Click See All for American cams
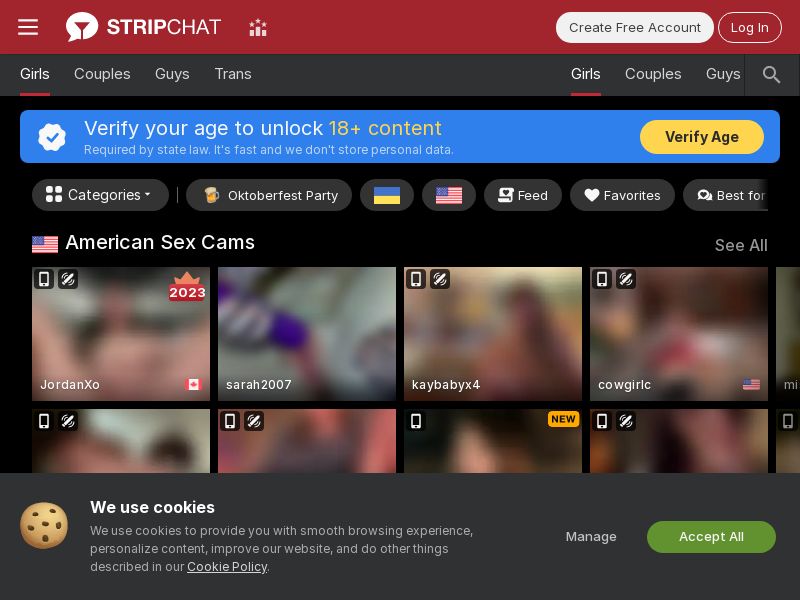The height and width of the screenshot is (600, 800). tap(741, 245)
